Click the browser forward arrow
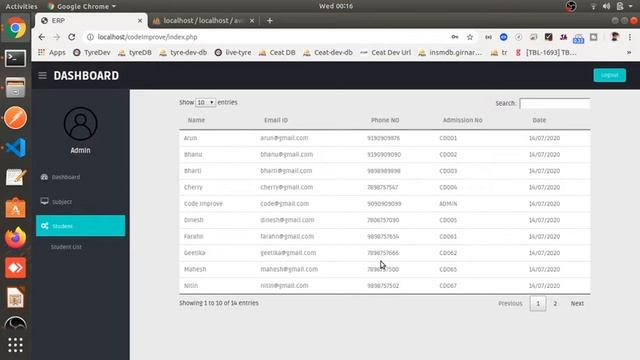 [56, 37]
